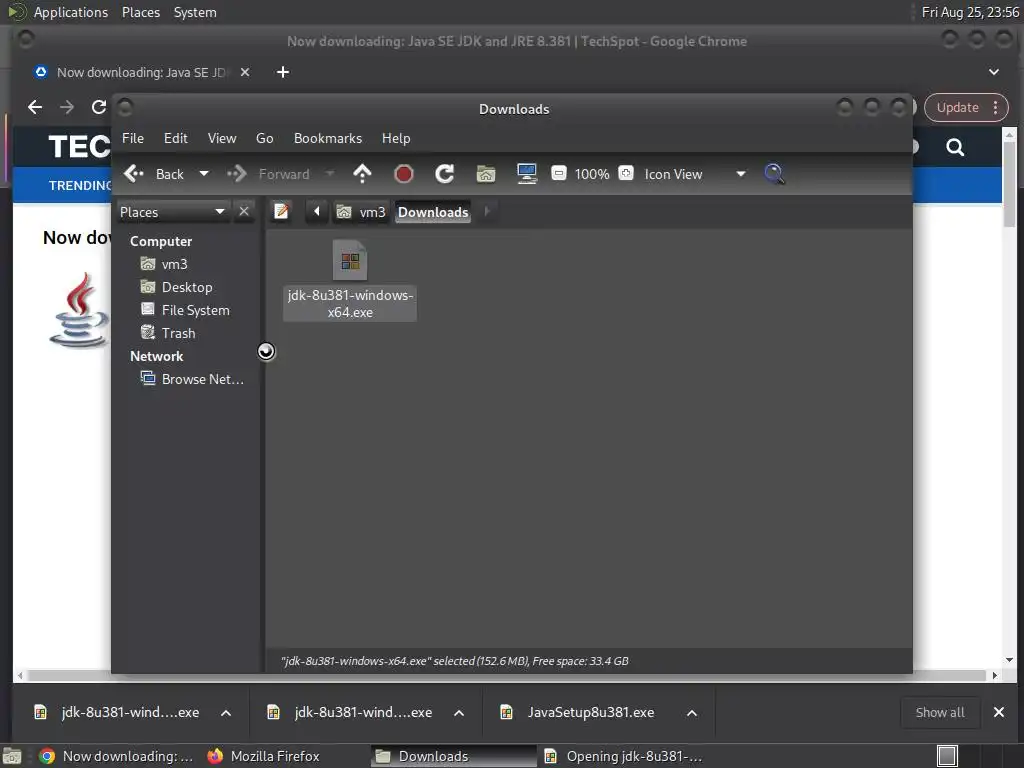Select the vm3 path bar button
This screenshot has width=1024, height=768.
[x=361, y=212]
